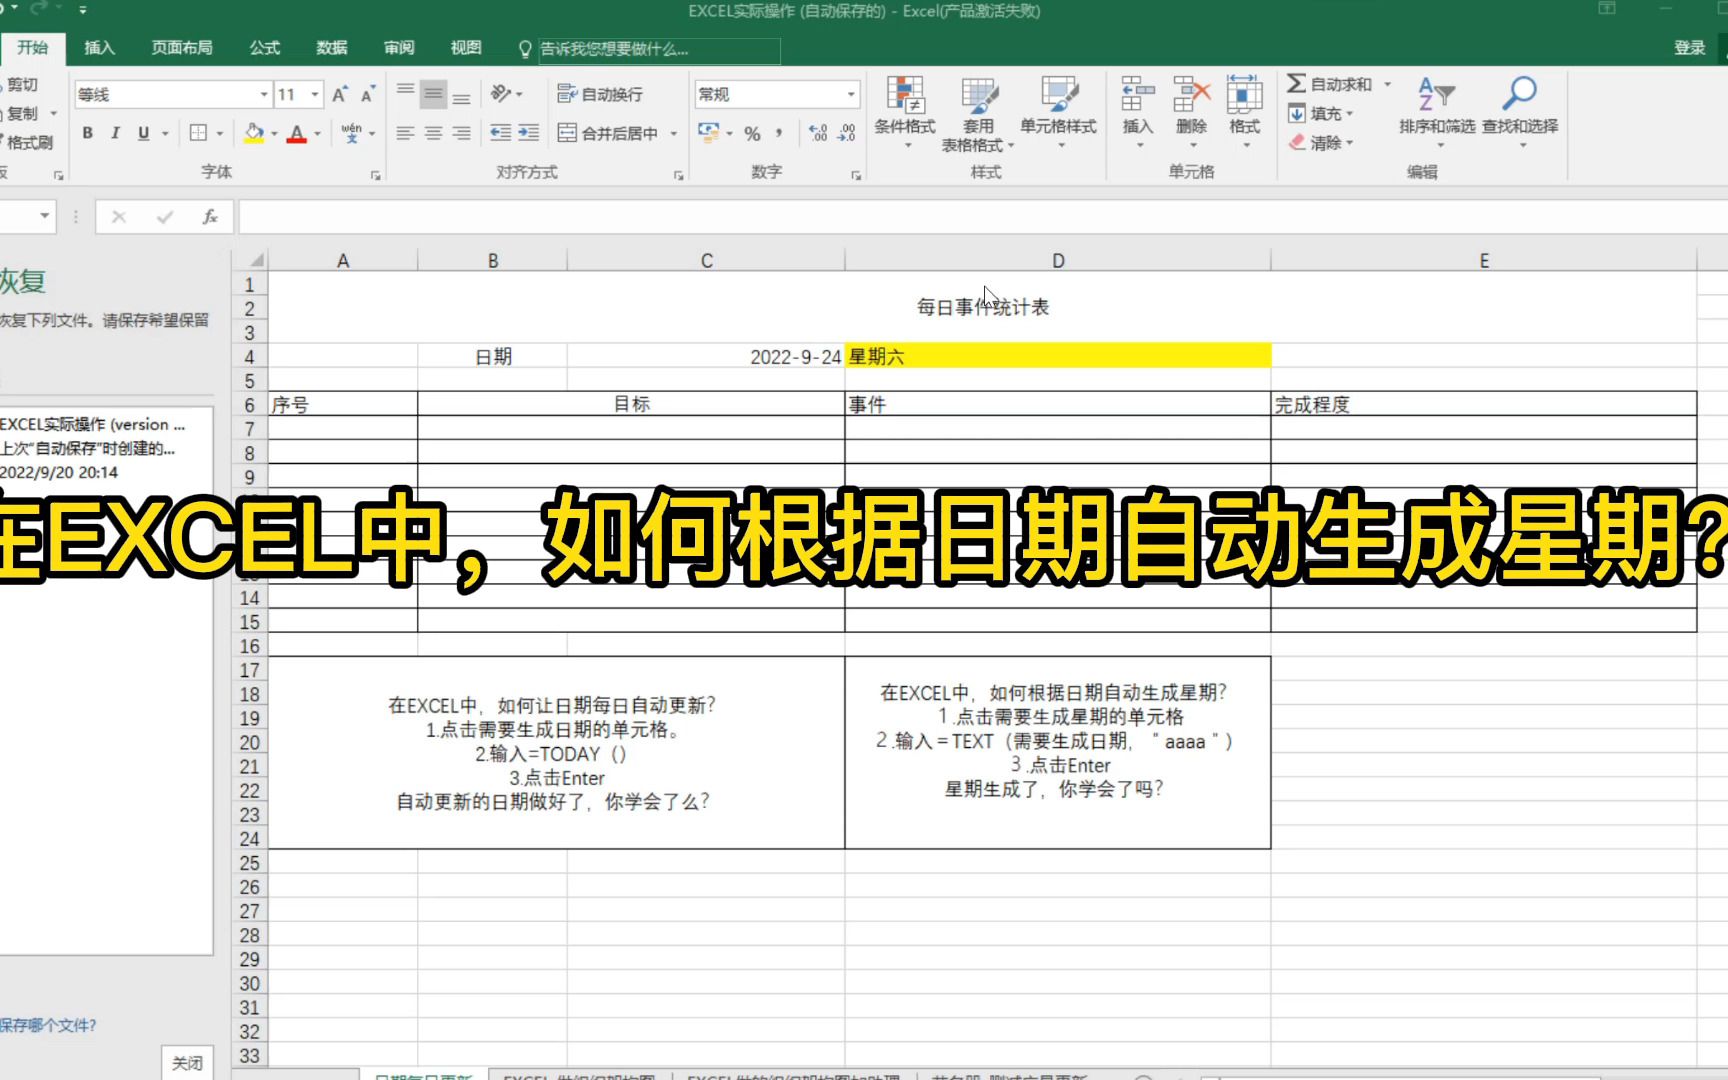Image resolution: width=1728 pixels, height=1080 pixels.
Task: Open the font name dropdown (等线)
Action: click(x=264, y=94)
